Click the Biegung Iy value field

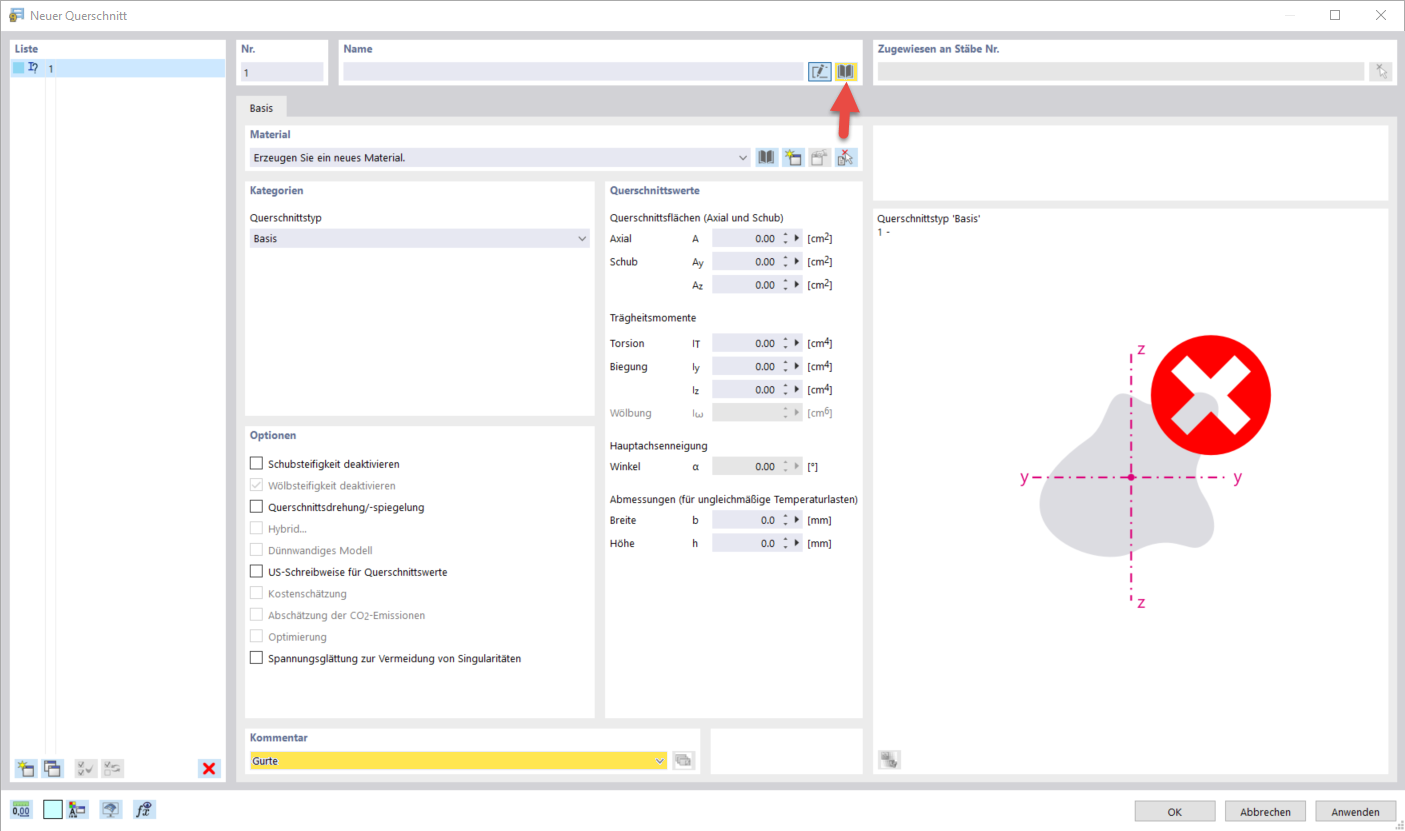[x=745, y=367]
